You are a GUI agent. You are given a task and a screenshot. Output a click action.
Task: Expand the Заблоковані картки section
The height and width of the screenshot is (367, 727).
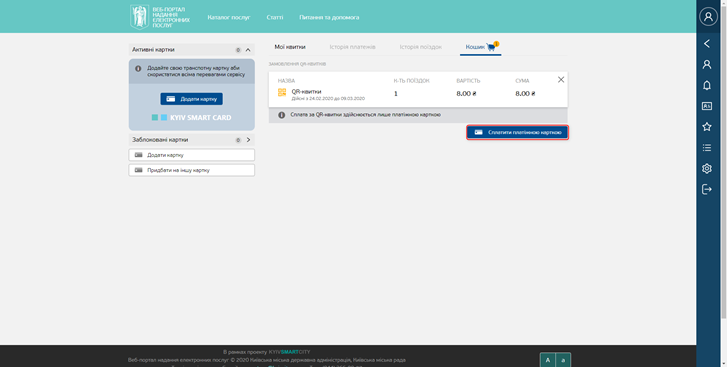248,139
